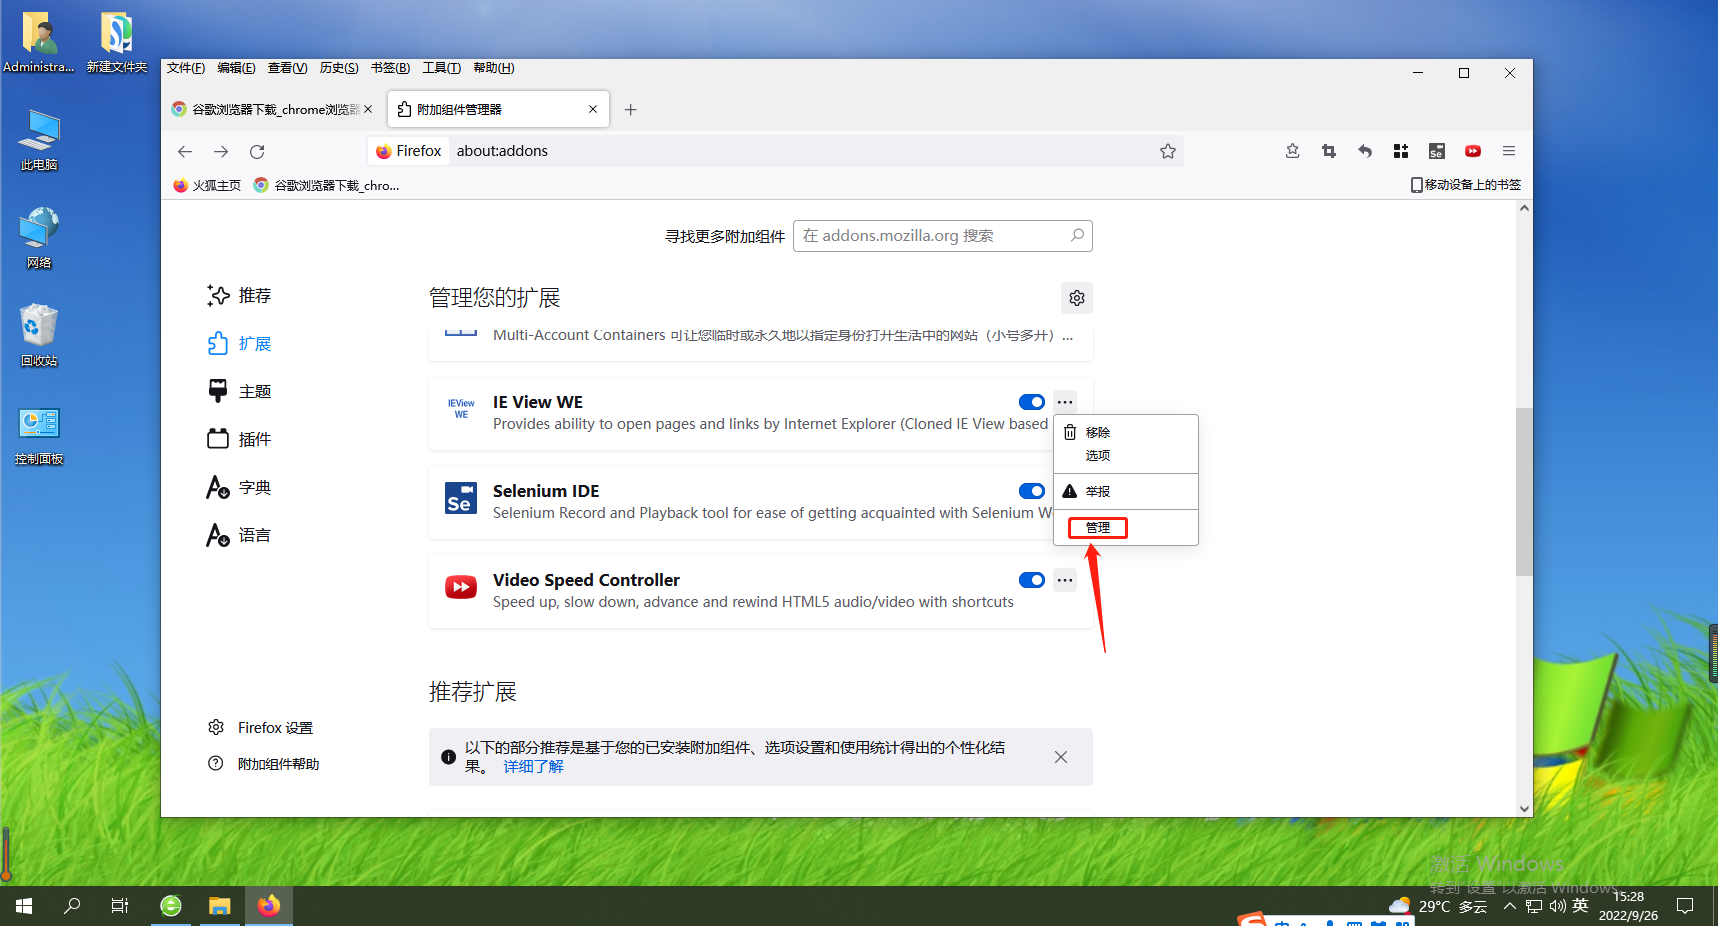
Task: Click the search magnifier in addons search
Action: [x=1077, y=236]
